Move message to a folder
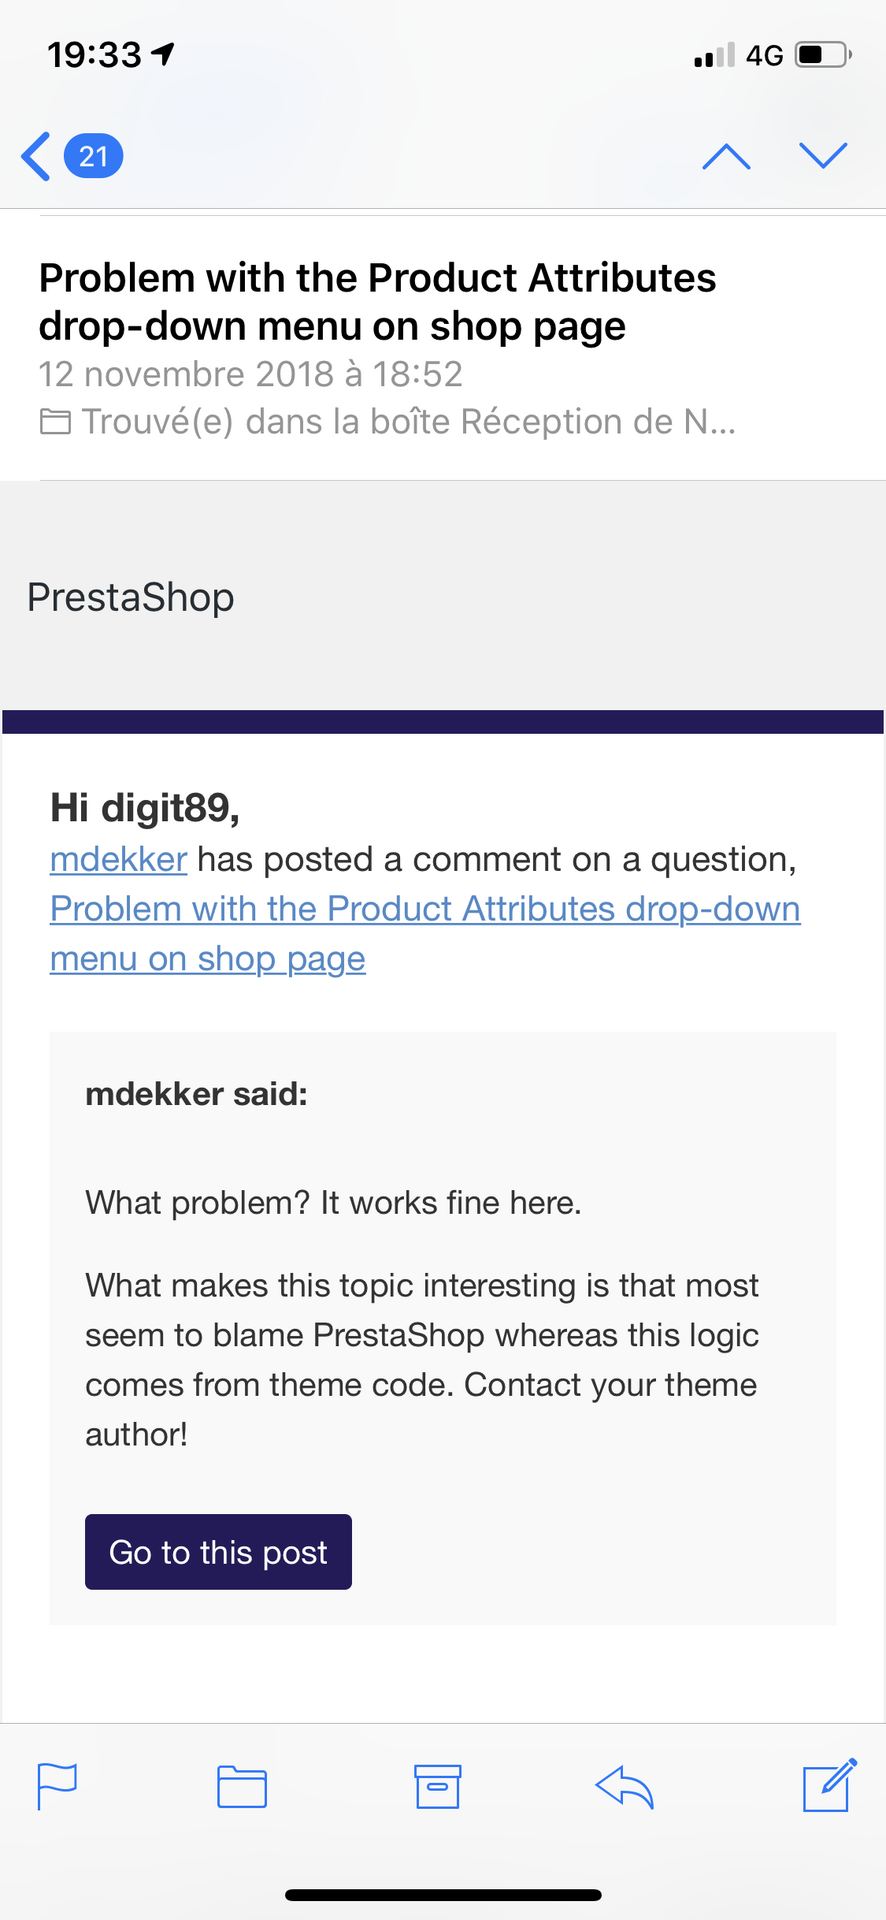The height and width of the screenshot is (1920, 886). point(242,1787)
